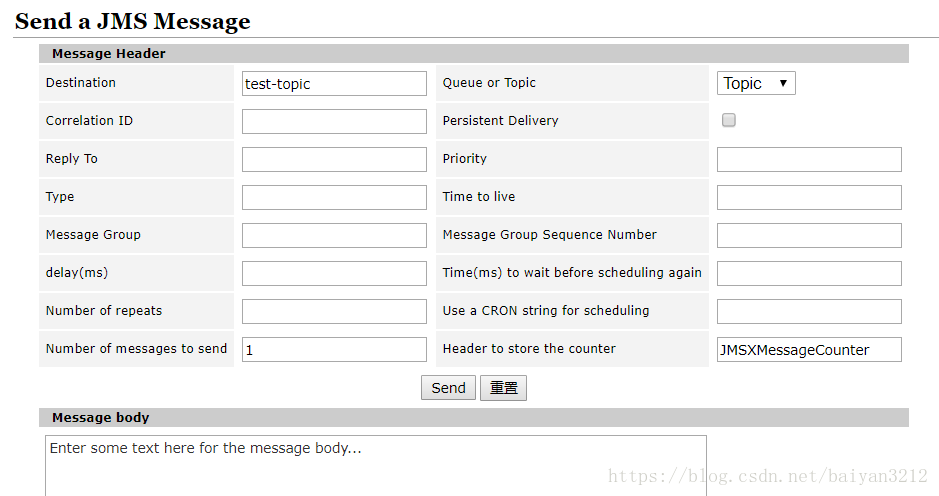Click the 重置 reset button

503,388
